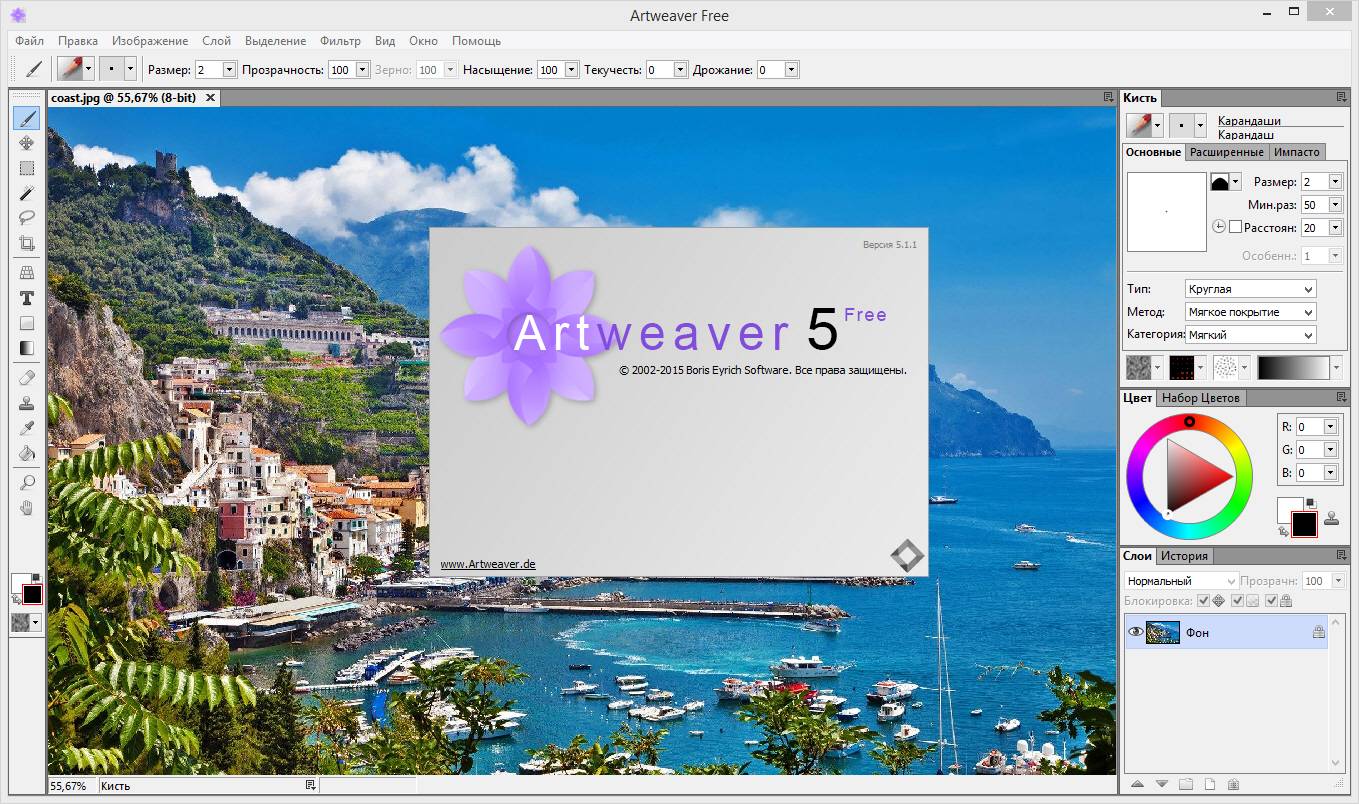Image resolution: width=1359 pixels, height=804 pixels.
Task: Click the lock icon on Фон layer
Action: (x=1318, y=632)
